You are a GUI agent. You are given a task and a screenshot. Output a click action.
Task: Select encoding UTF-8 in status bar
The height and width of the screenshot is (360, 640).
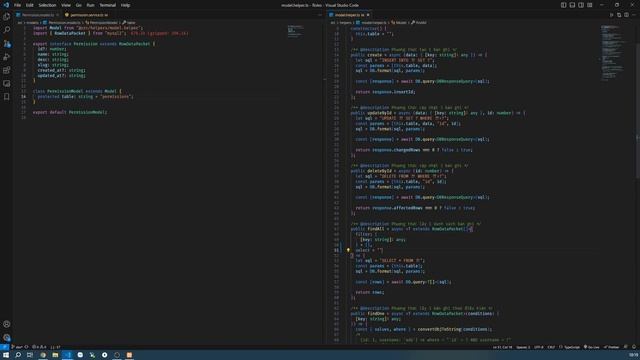[538, 347]
